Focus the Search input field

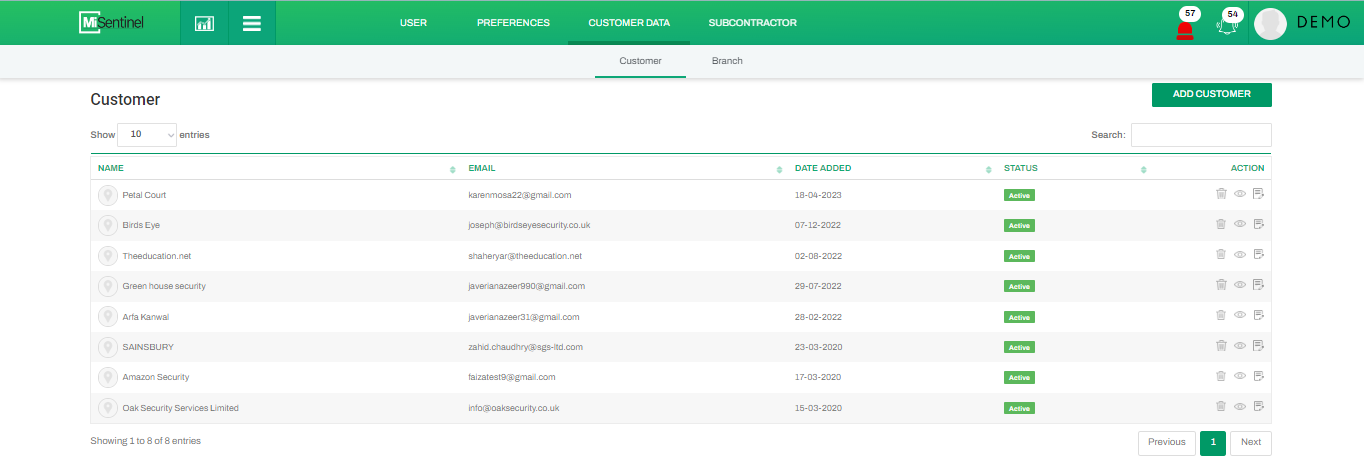(1200, 135)
